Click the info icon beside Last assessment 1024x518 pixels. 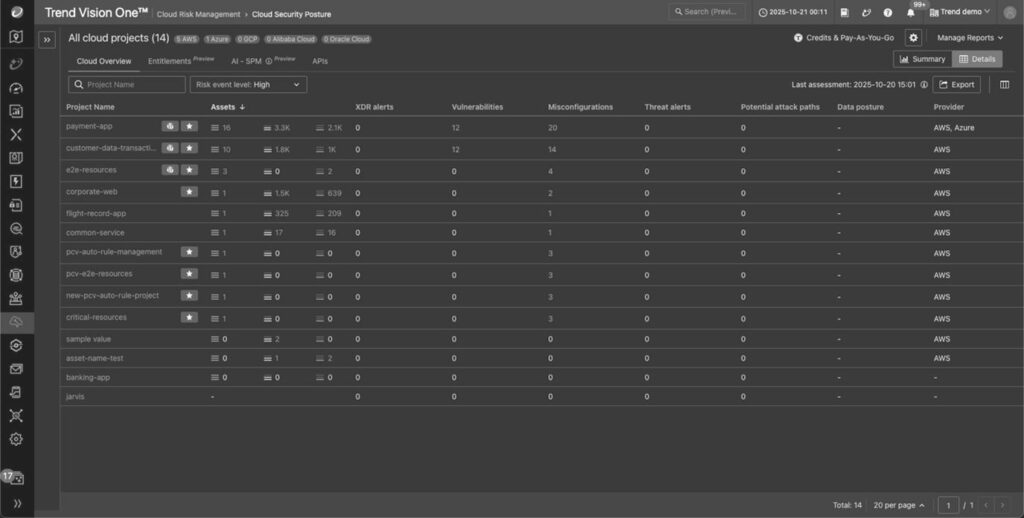924,84
